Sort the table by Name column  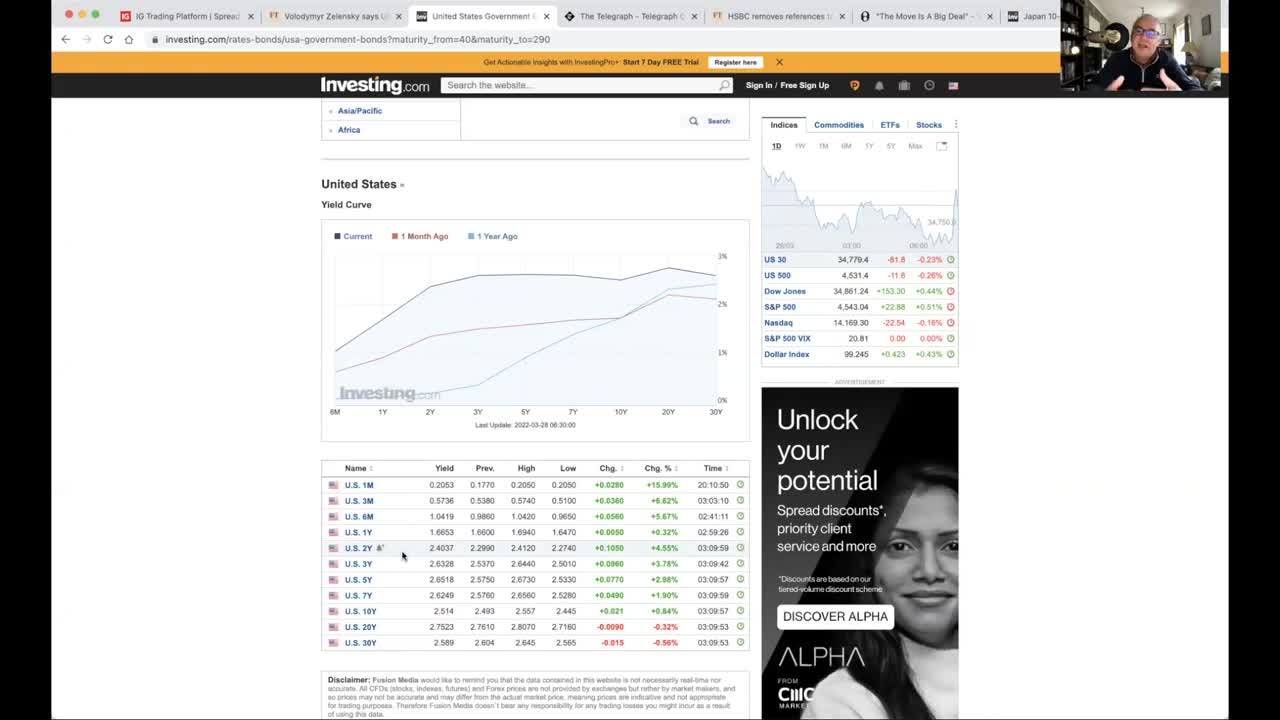click(359, 468)
